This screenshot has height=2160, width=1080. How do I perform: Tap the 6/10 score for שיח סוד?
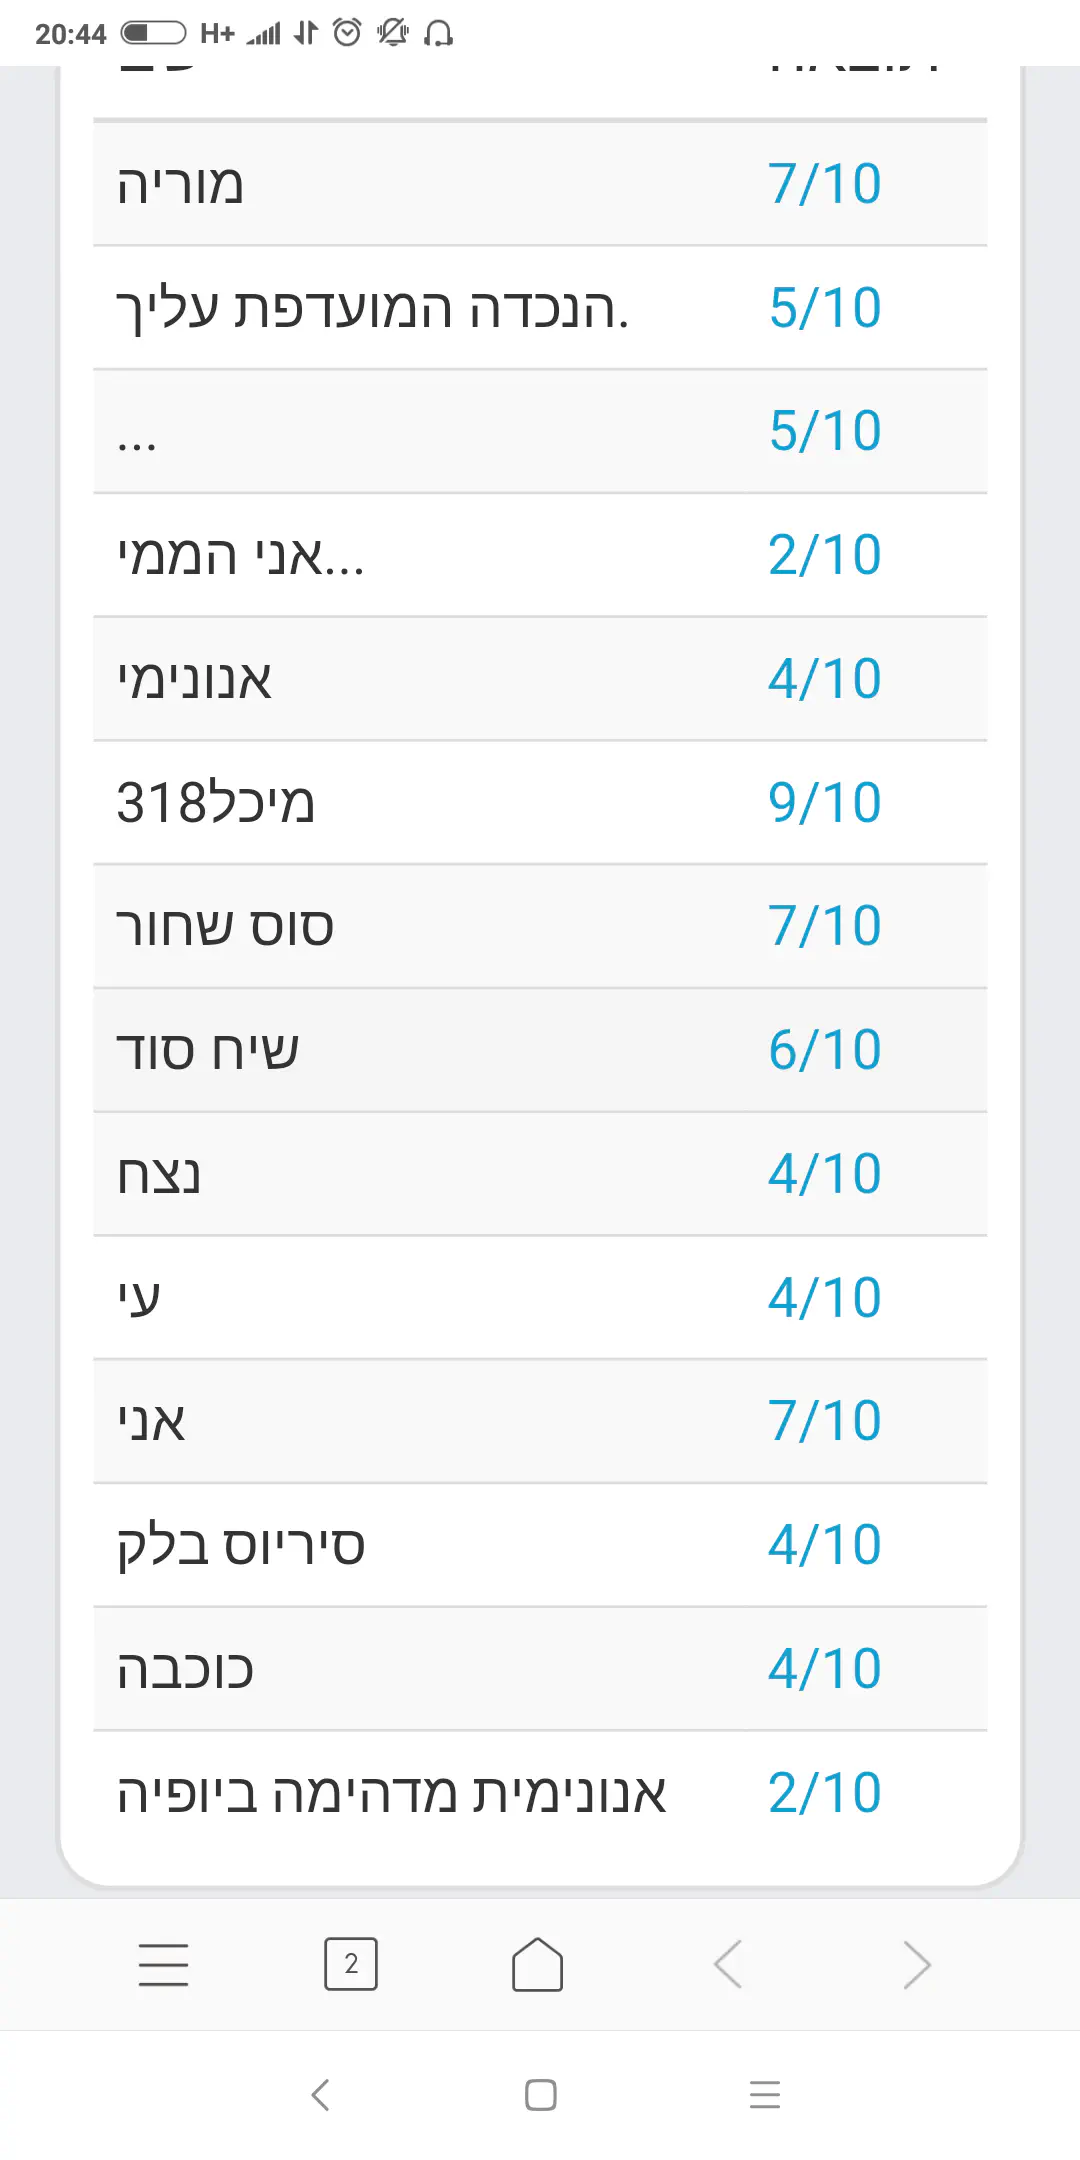825,1050
